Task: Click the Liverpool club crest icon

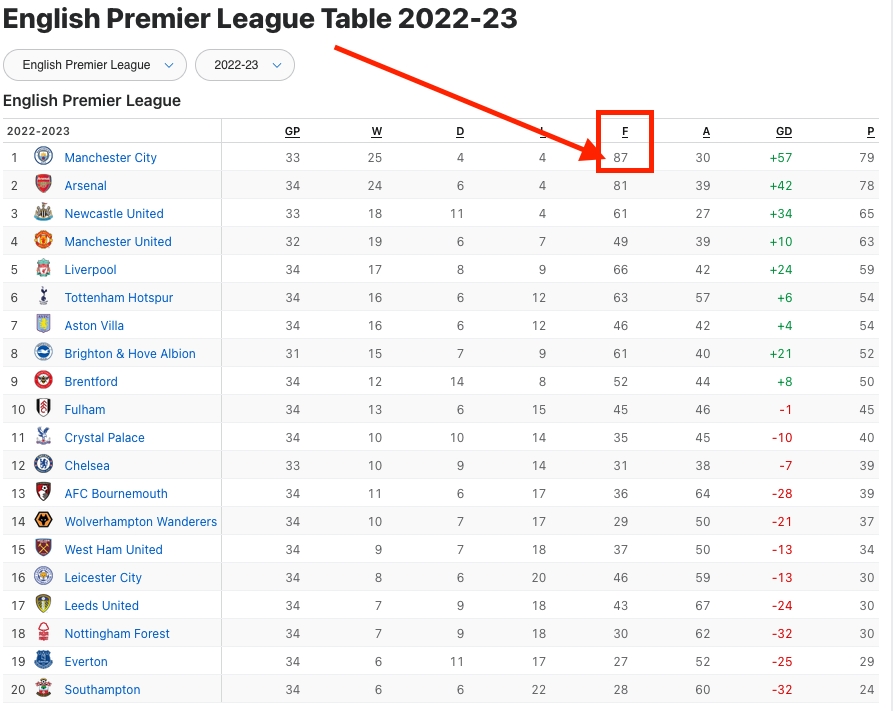Action: [x=43, y=269]
